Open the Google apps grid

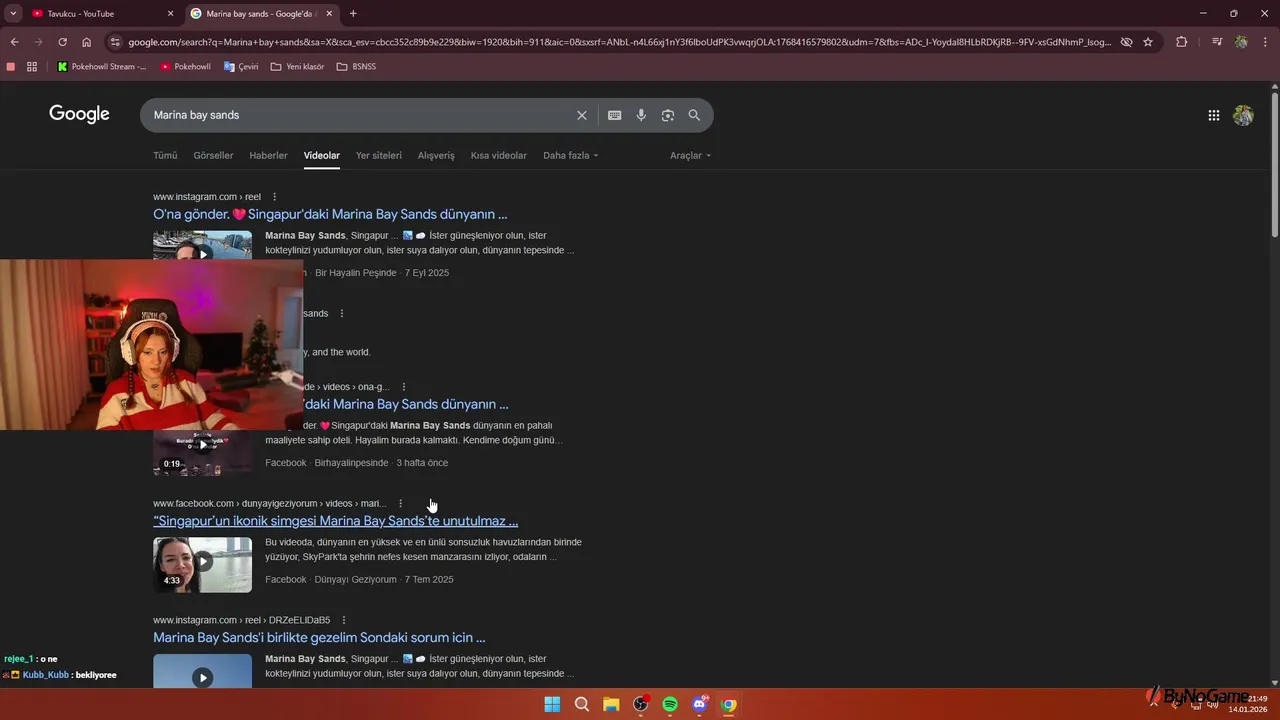1214,115
